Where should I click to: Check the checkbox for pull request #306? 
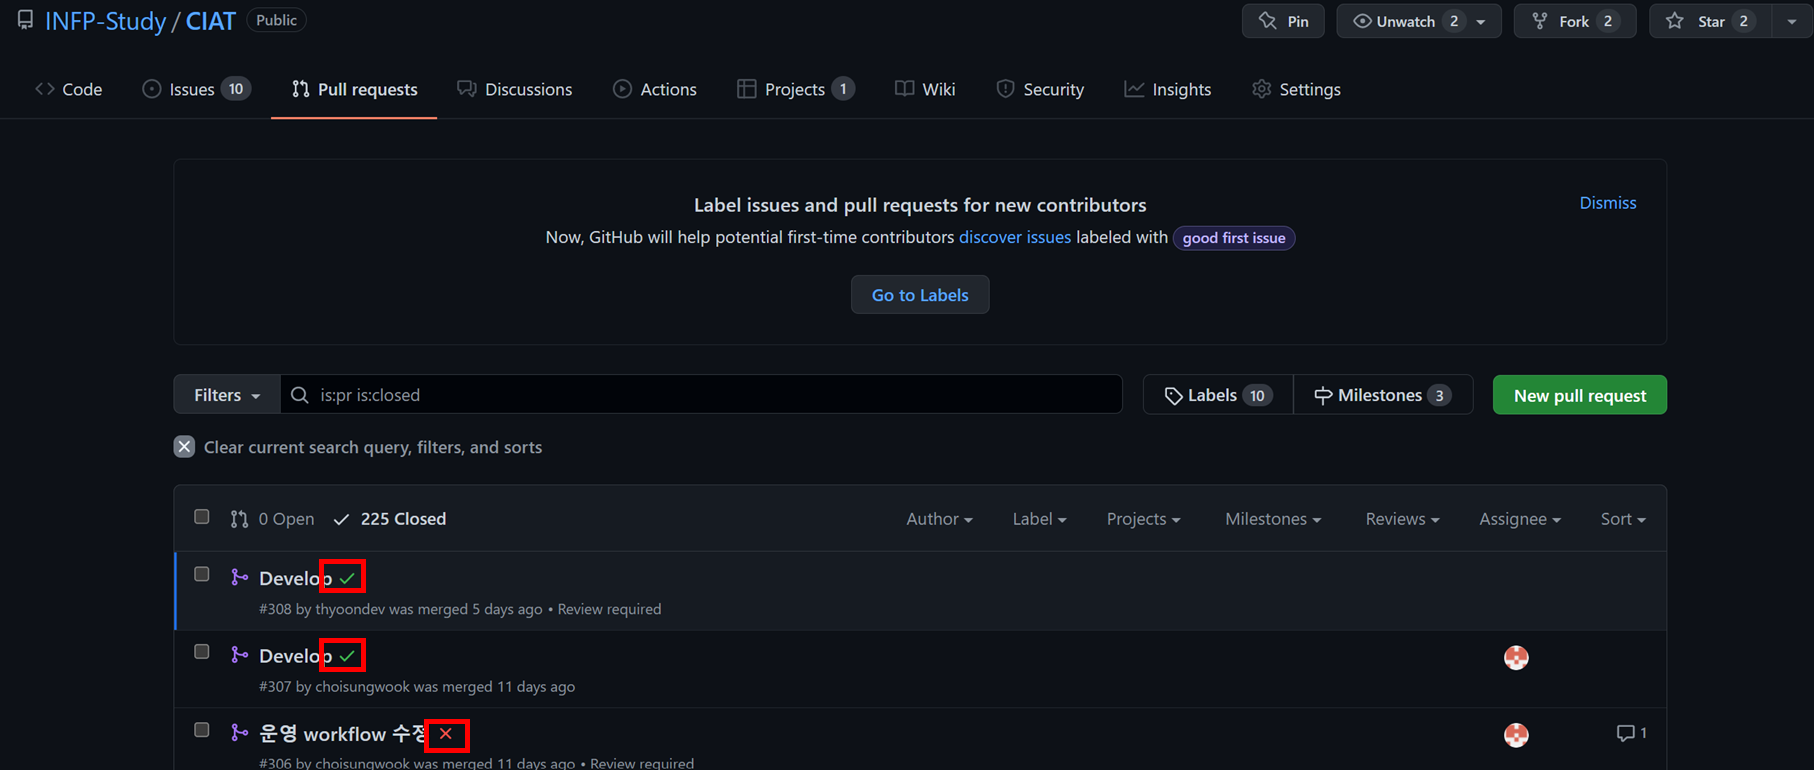tap(202, 730)
